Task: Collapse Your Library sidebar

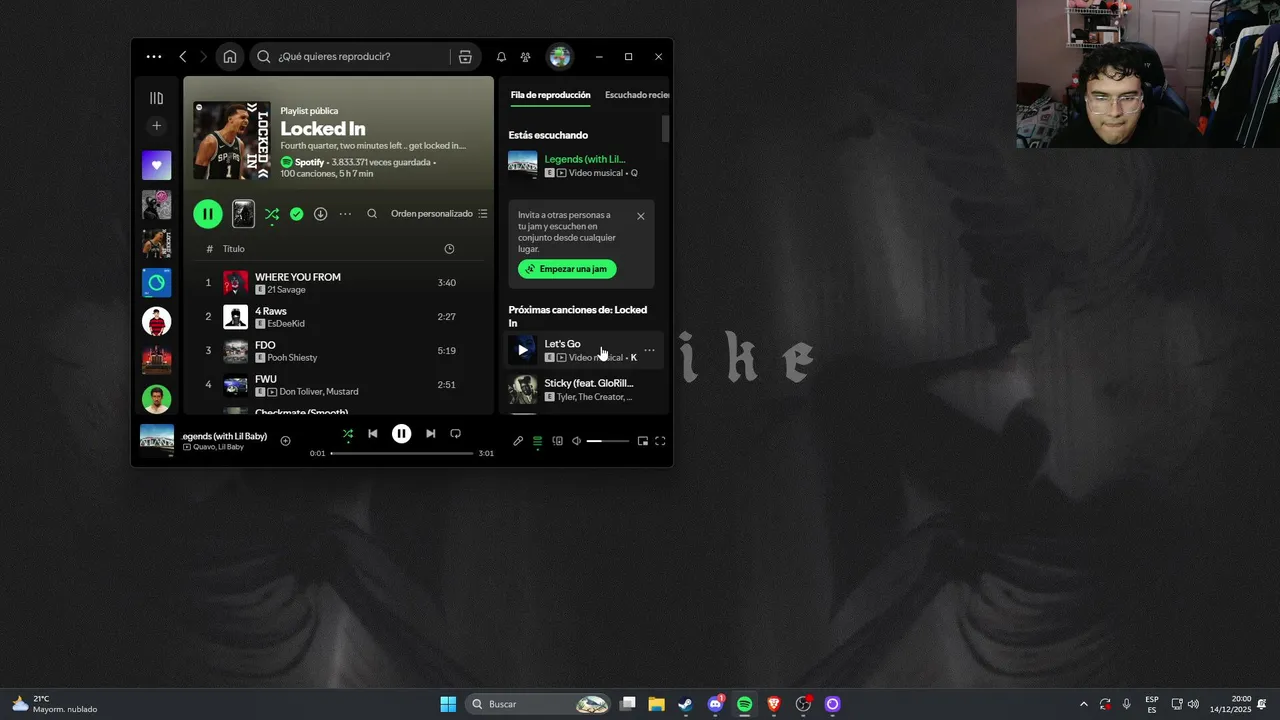Action: coord(156,98)
